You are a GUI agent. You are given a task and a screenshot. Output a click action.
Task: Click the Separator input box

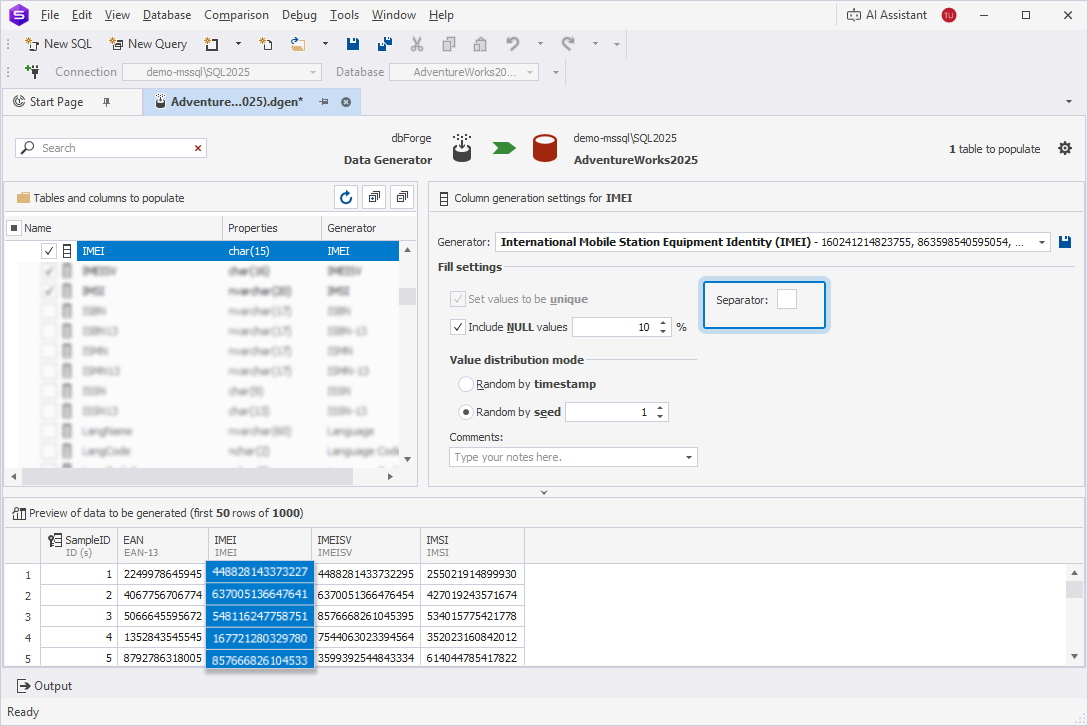pos(787,300)
